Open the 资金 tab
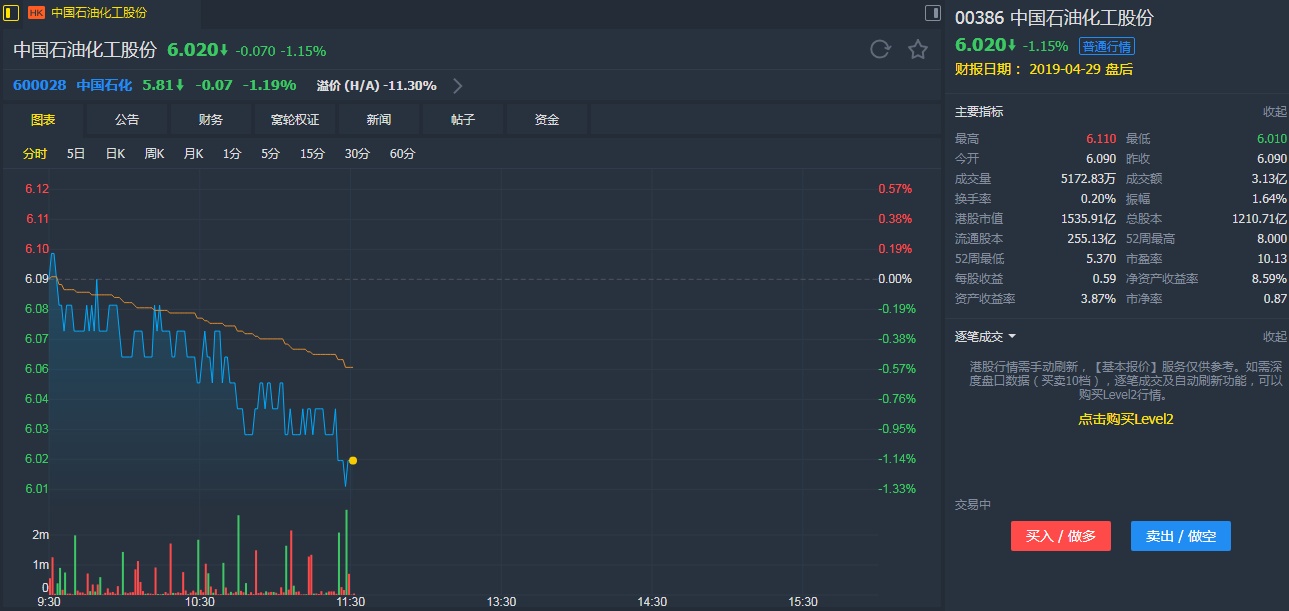This screenshot has width=1289, height=611. tap(547, 119)
